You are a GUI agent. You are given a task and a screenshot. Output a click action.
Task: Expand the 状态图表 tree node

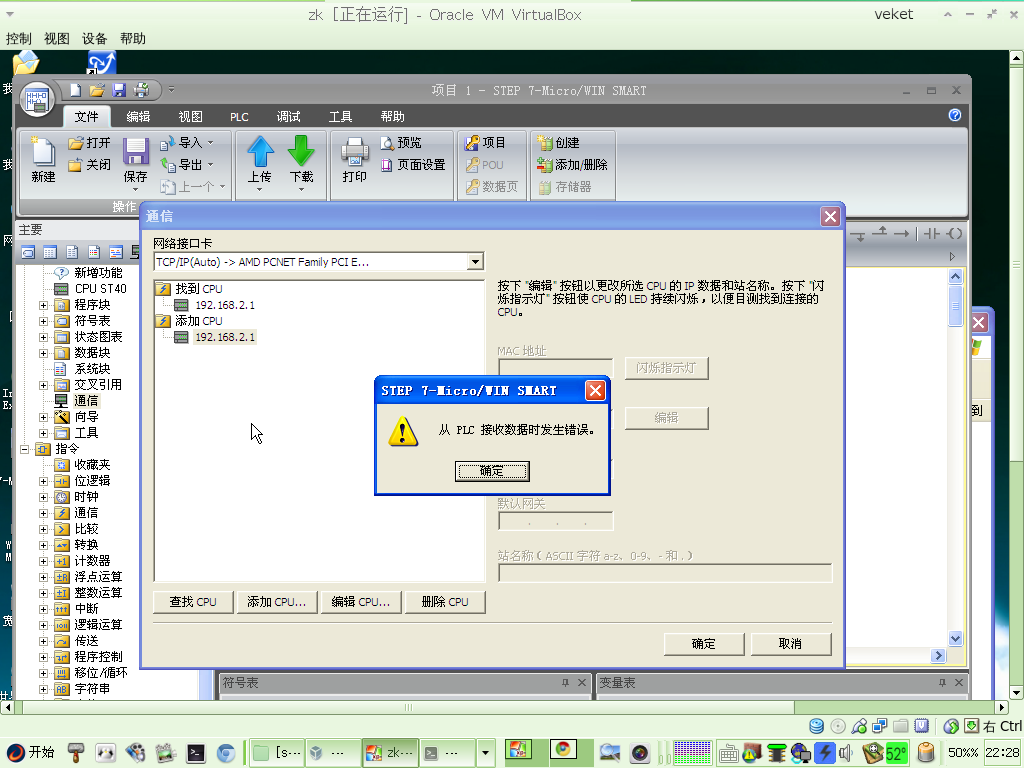pos(43,337)
